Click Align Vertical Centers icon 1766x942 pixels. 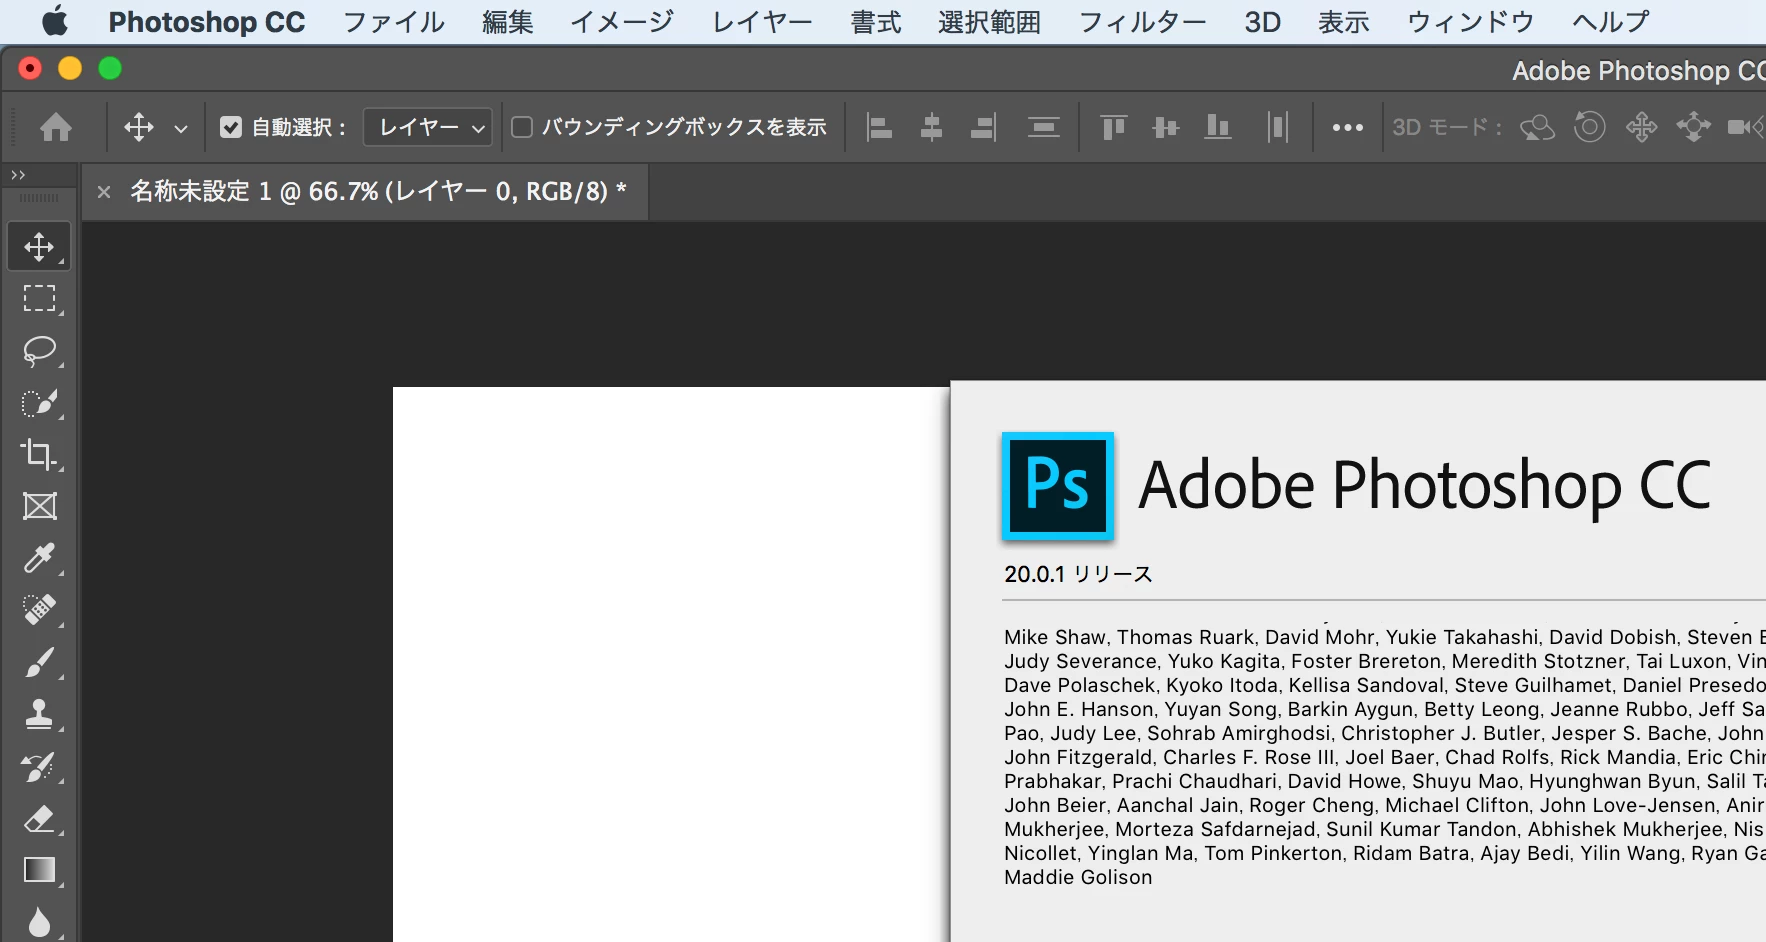pyautogui.click(x=1165, y=127)
